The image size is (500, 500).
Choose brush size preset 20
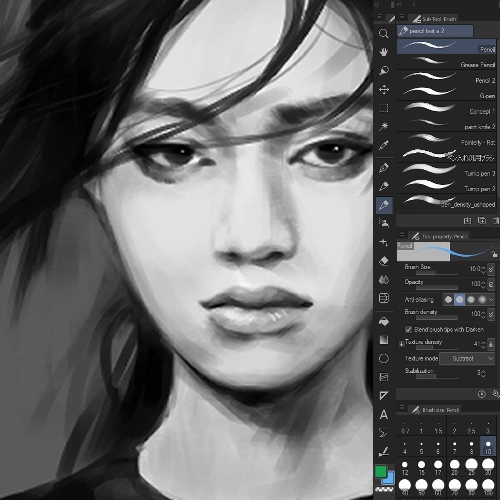coord(455,468)
